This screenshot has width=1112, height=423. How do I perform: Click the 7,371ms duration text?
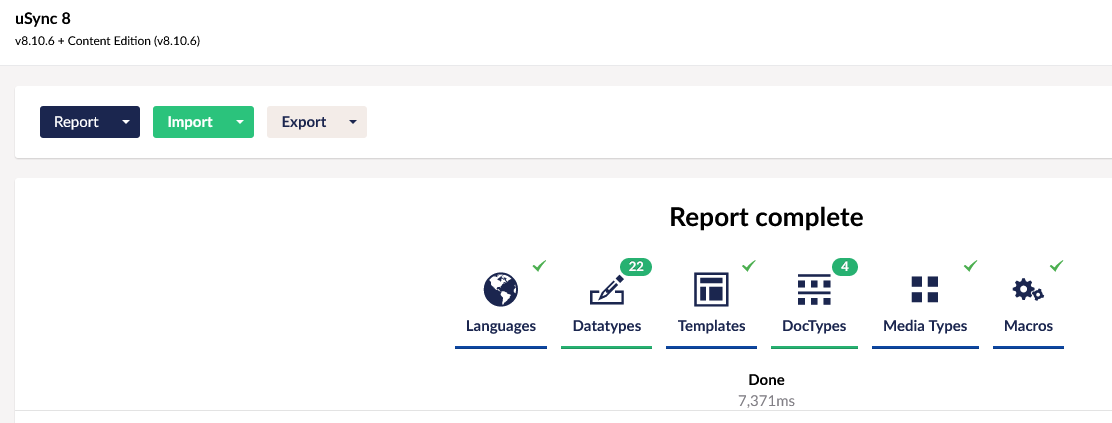click(x=767, y=401)
